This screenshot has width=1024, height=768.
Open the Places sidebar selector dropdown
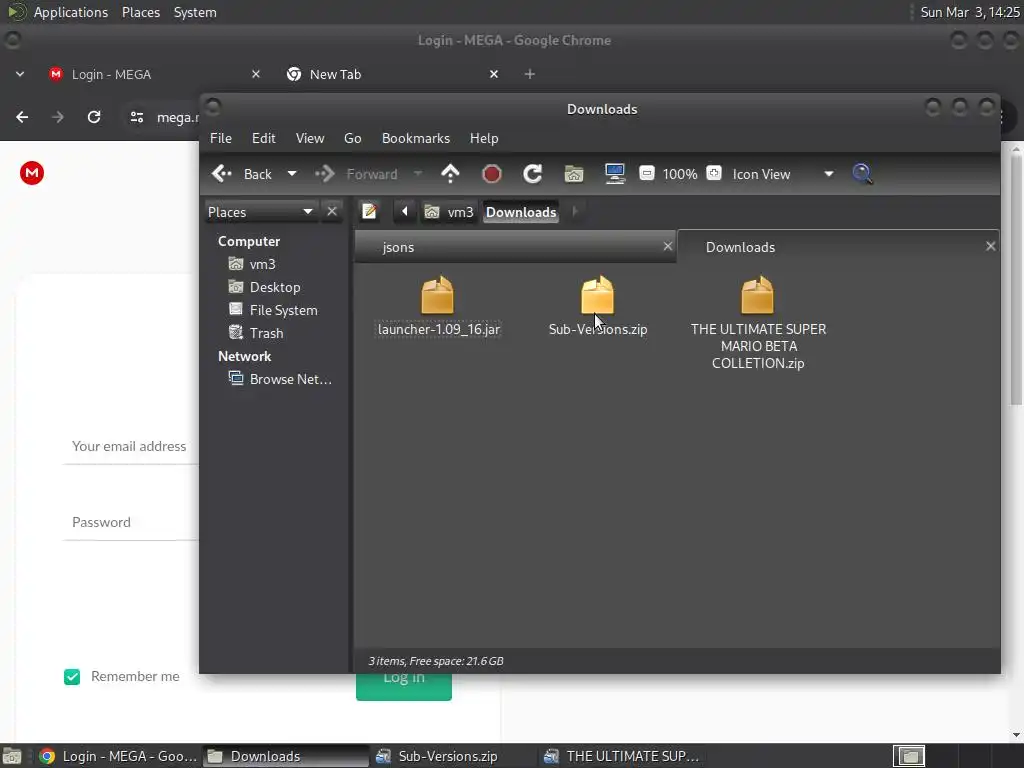(x=261, y=212)
